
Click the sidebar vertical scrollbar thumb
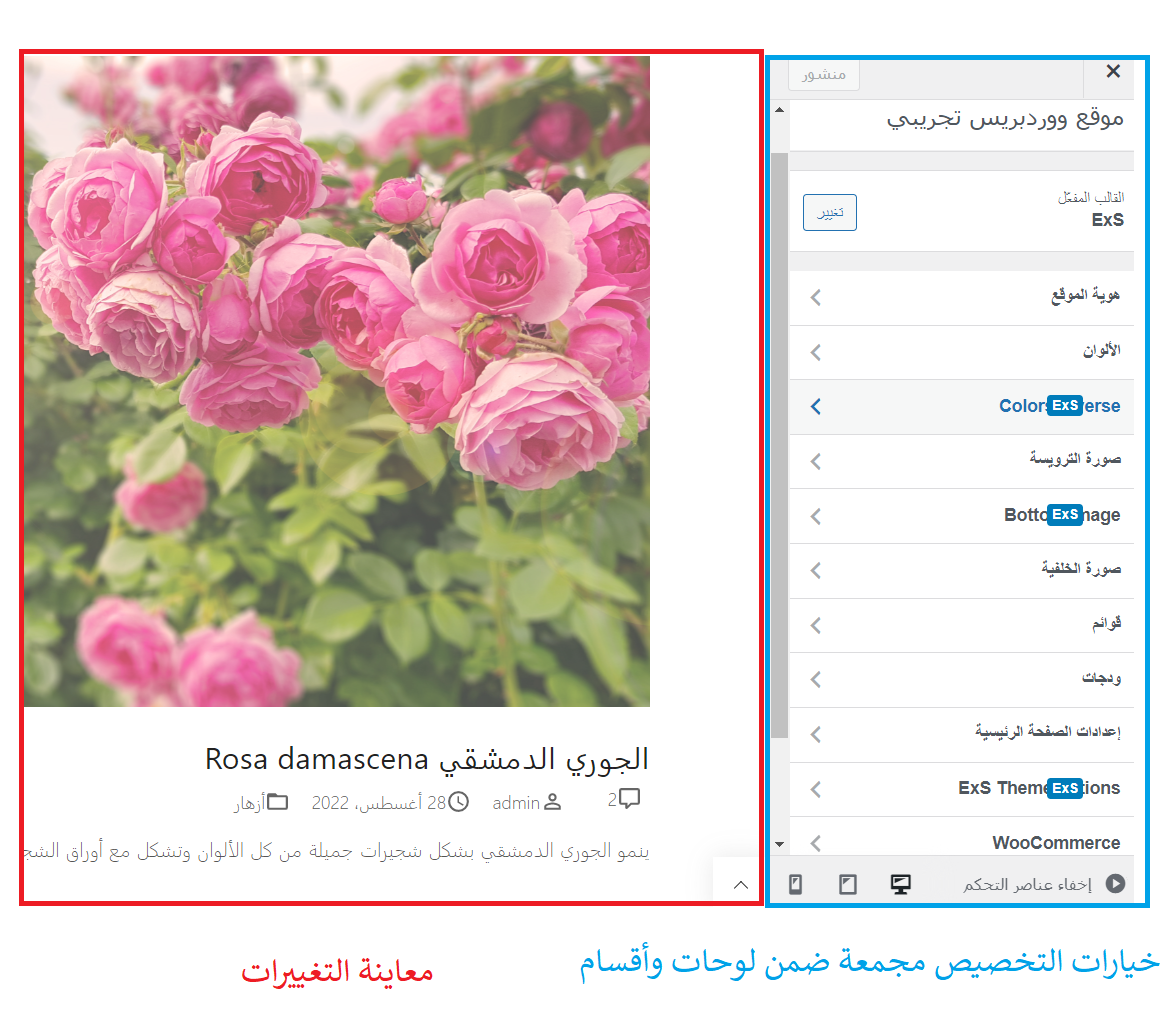tap(779, 446)
